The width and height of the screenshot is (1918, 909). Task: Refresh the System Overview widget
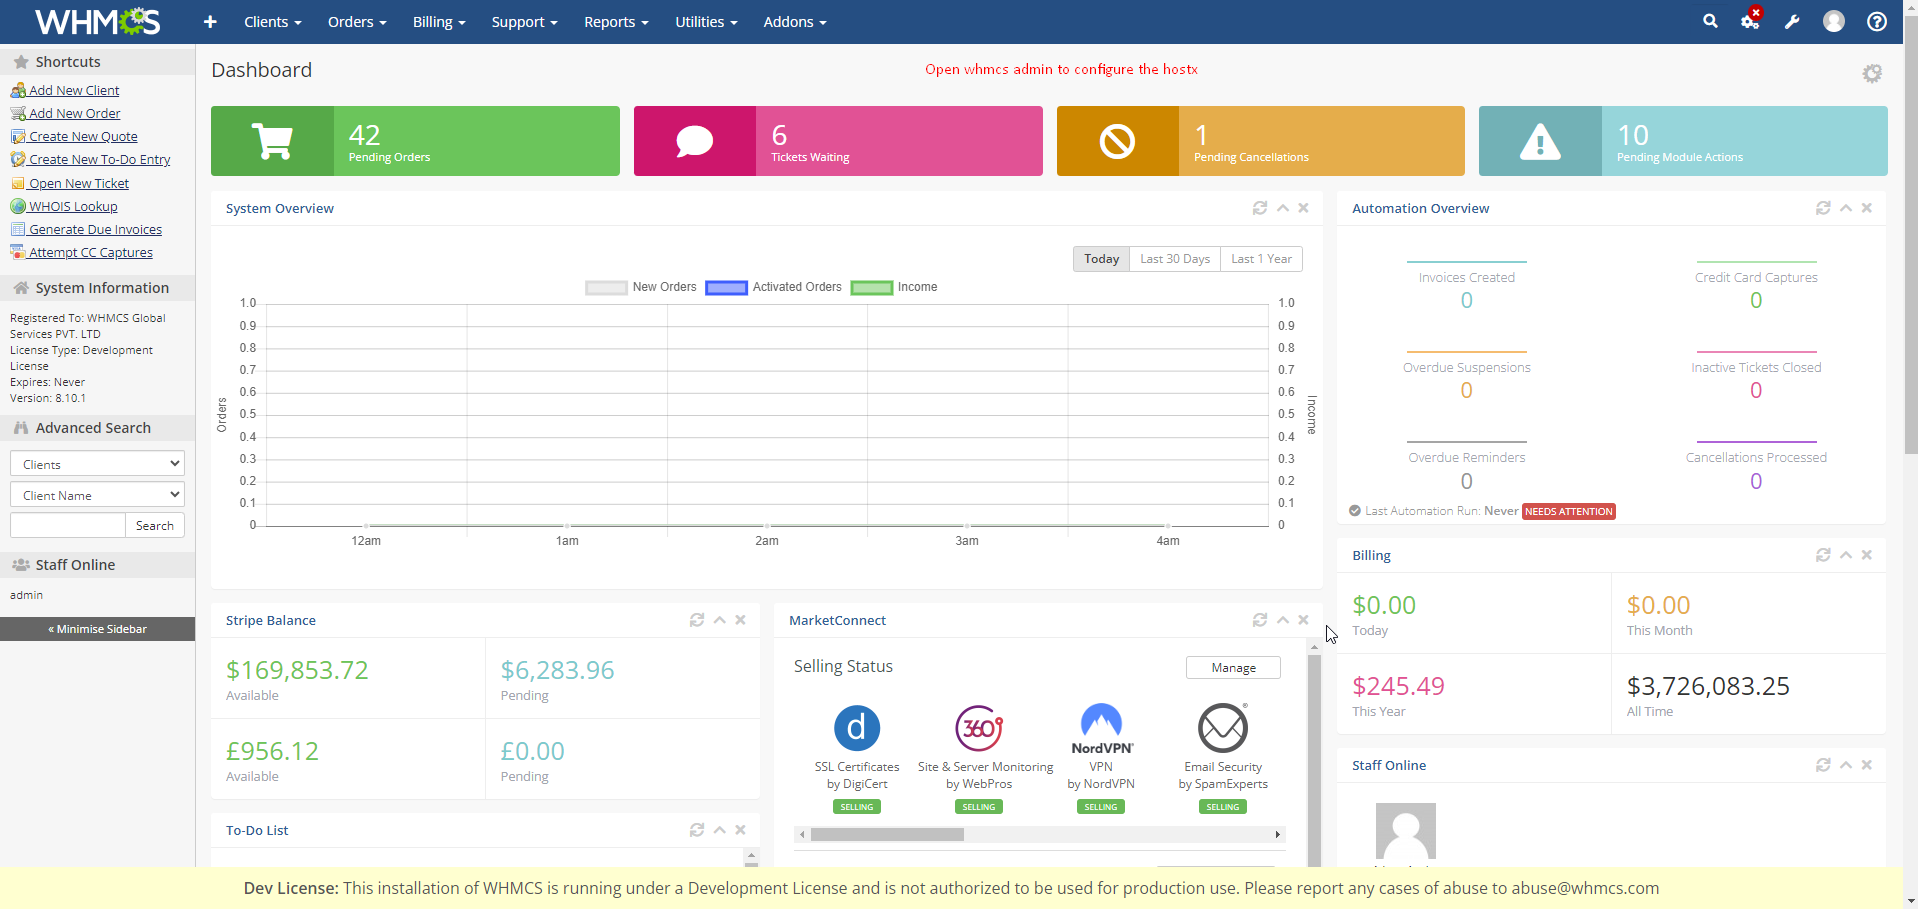click(1260, 208)
